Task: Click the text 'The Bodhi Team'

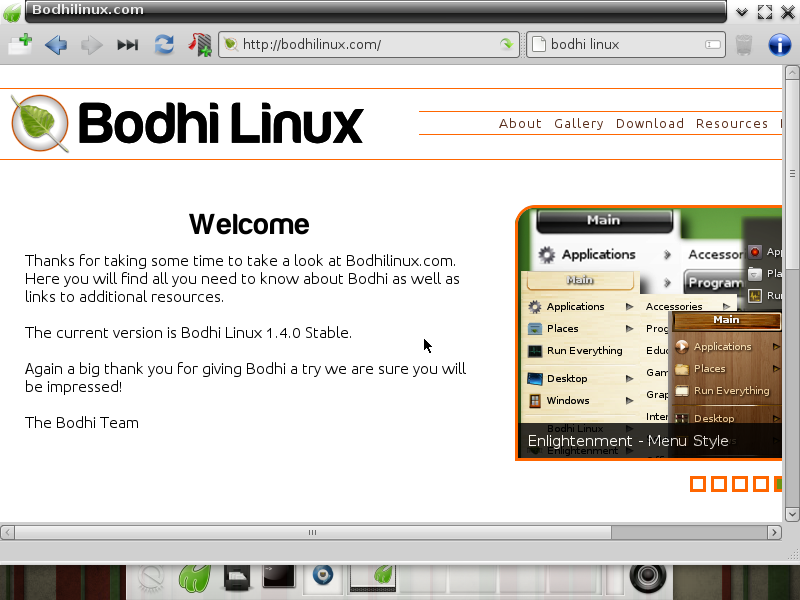Action: tap(82, 422)
